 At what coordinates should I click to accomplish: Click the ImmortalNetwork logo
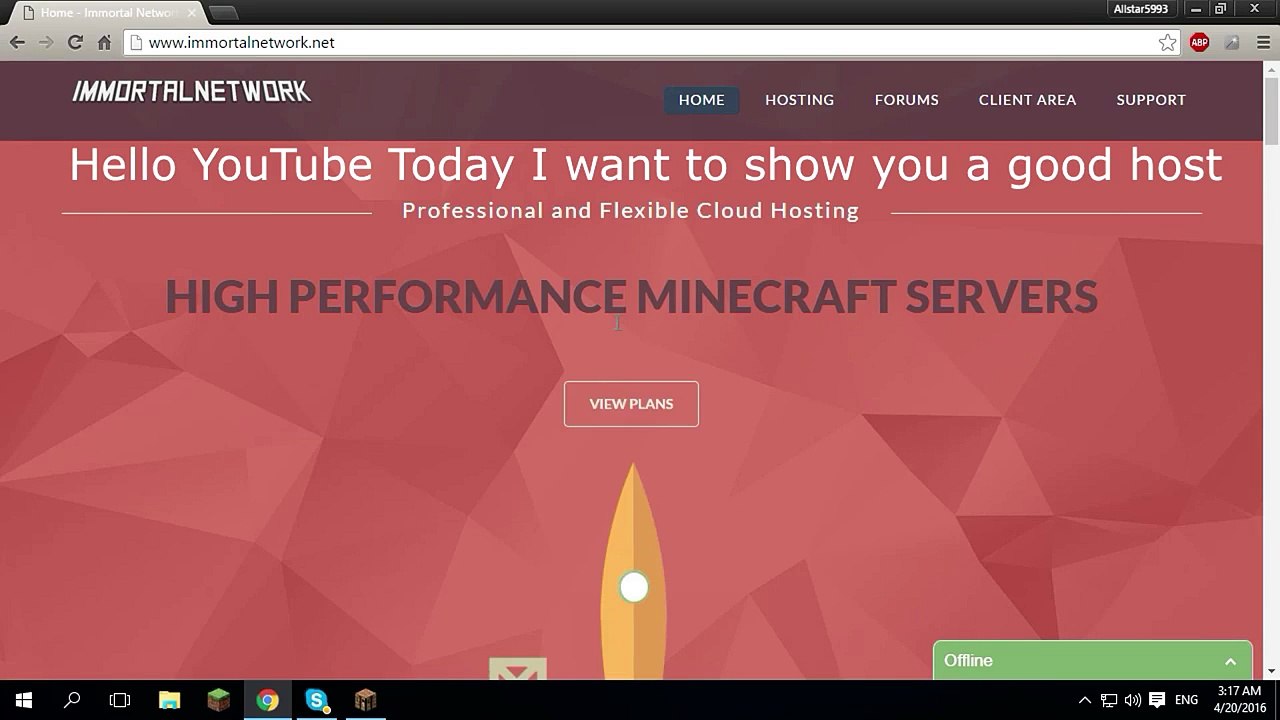pyautogui.click(x=191, y=91)
